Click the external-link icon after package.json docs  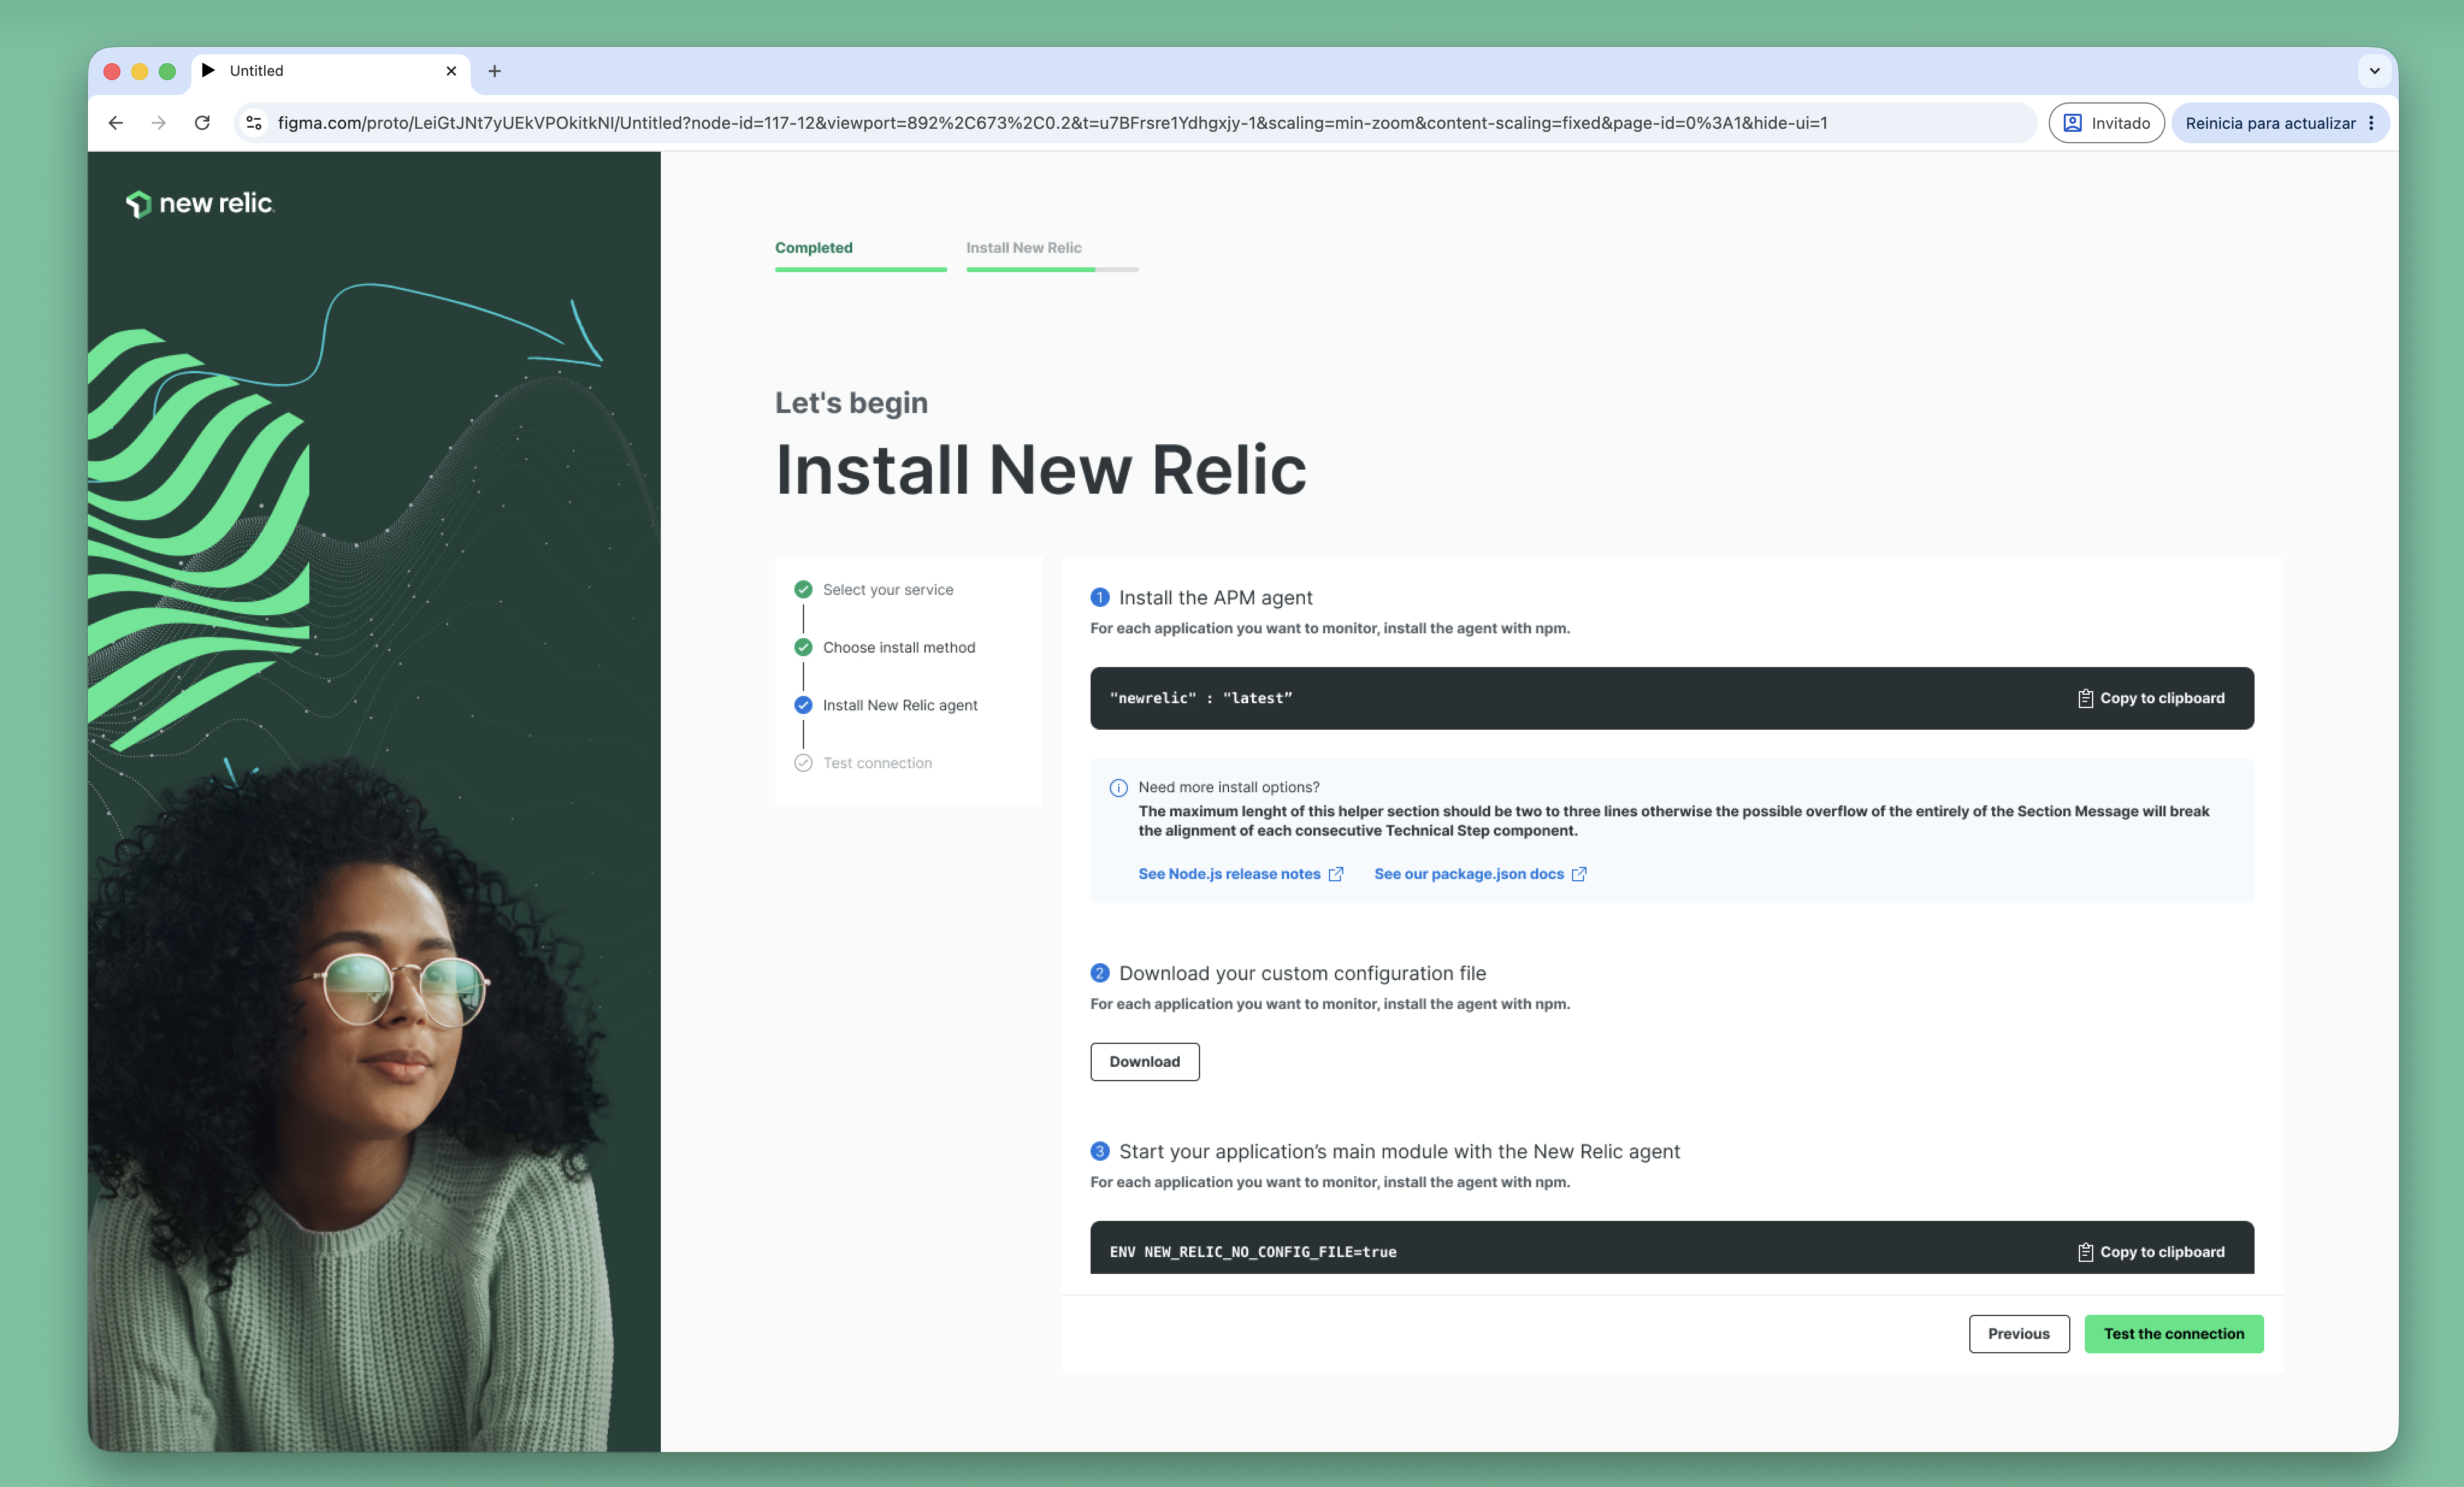(1579, 874)
